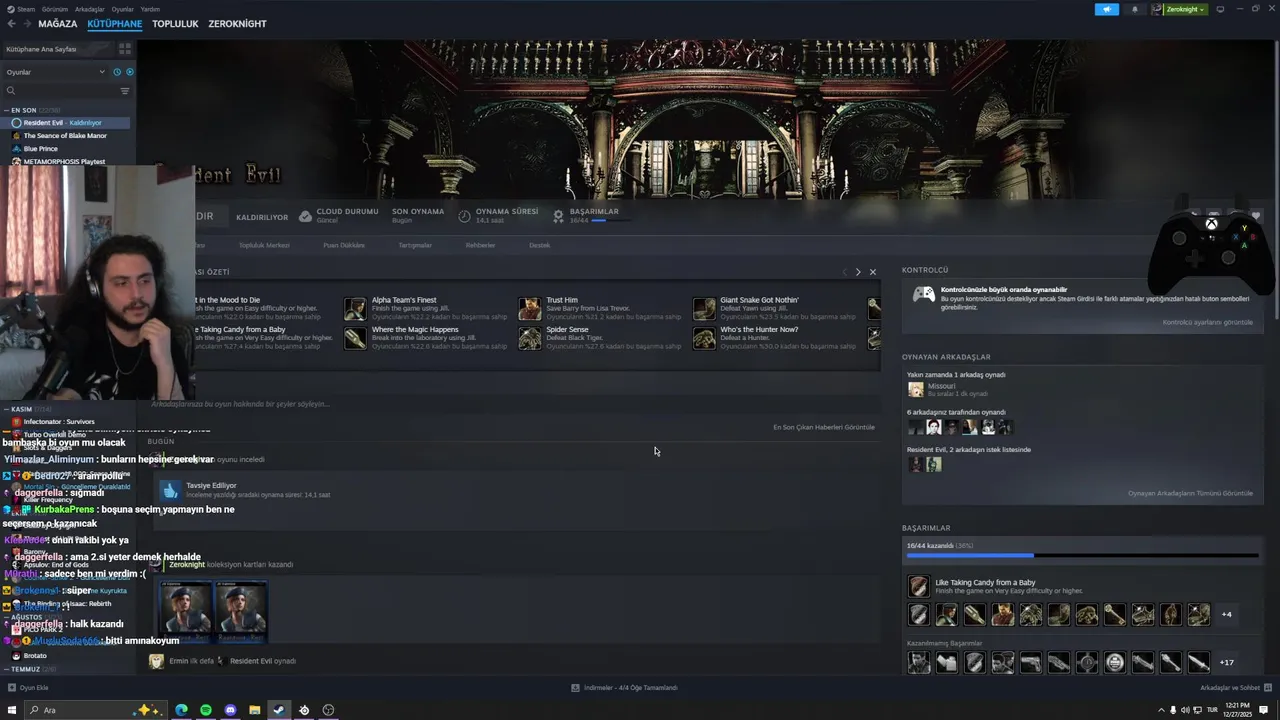Expand the Oyunlar filter dropdown
1280x720 pixels.
coord(55,72)
